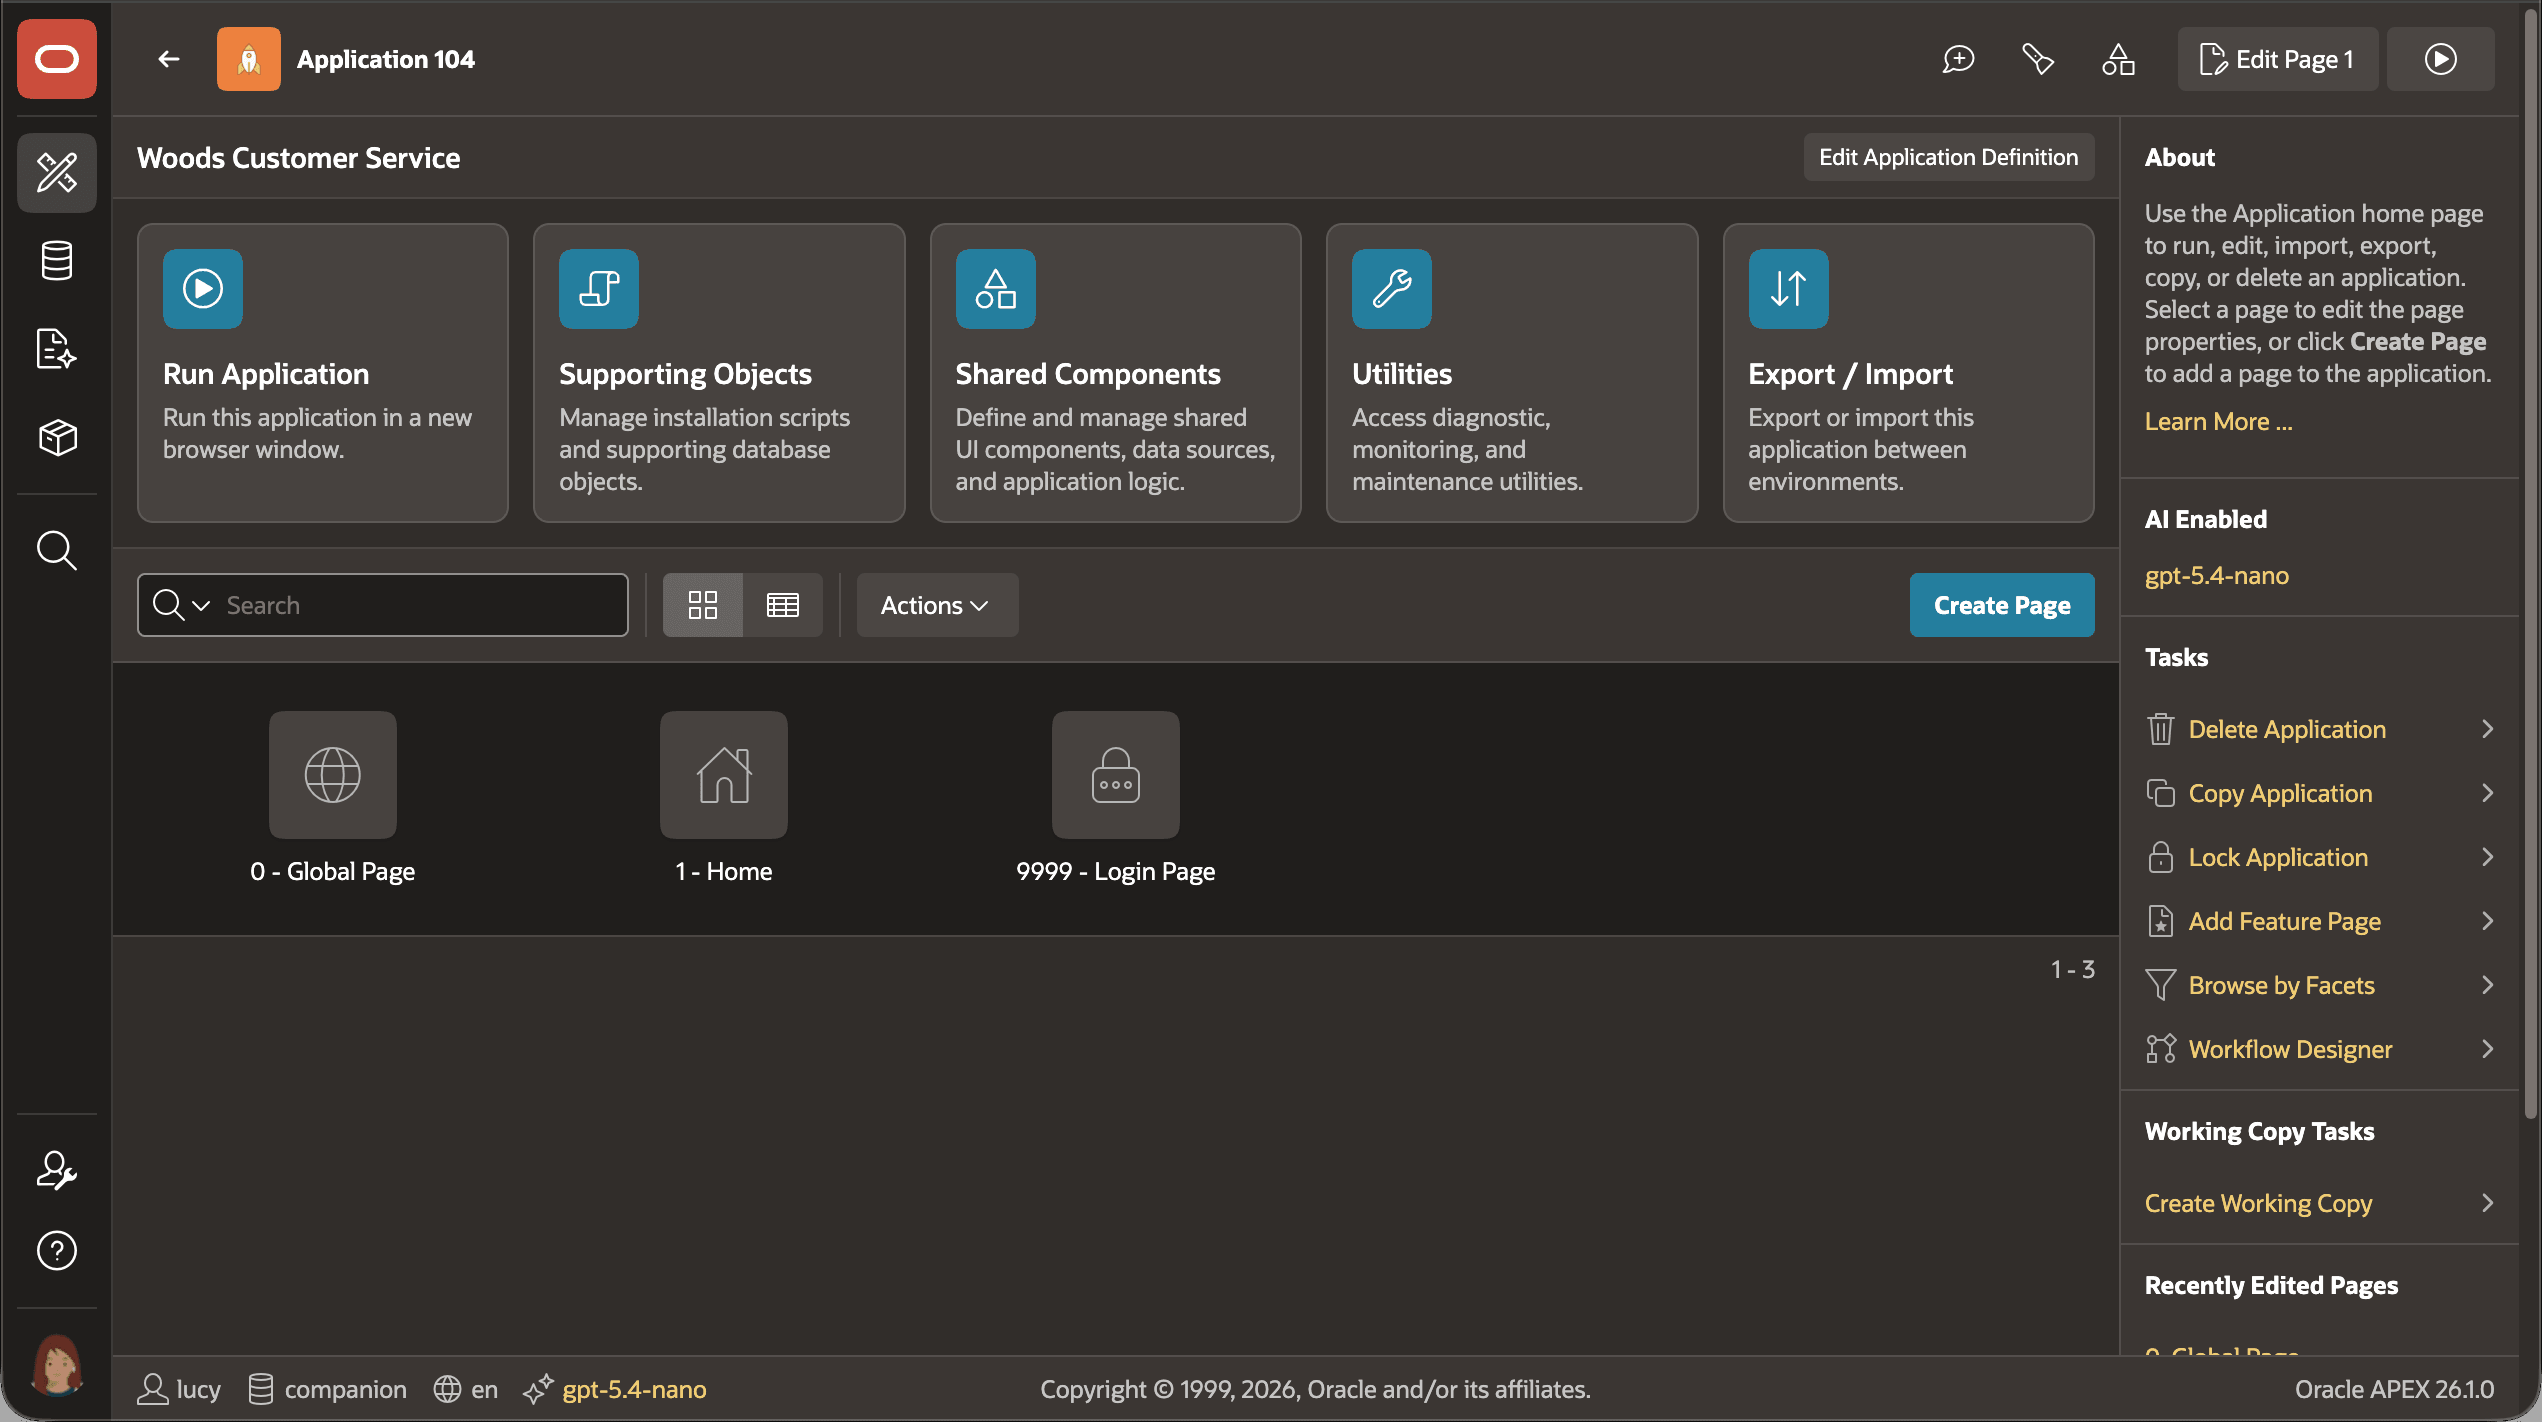Expand the Copy Application task chevron
2542x1422 pixels.
2487,793
